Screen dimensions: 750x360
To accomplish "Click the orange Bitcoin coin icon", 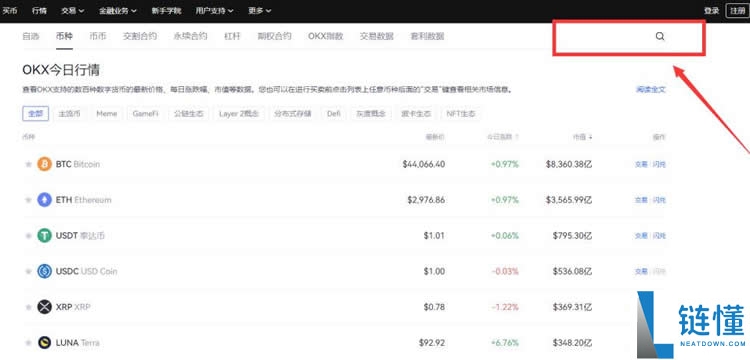I will (x=44, y=164).
